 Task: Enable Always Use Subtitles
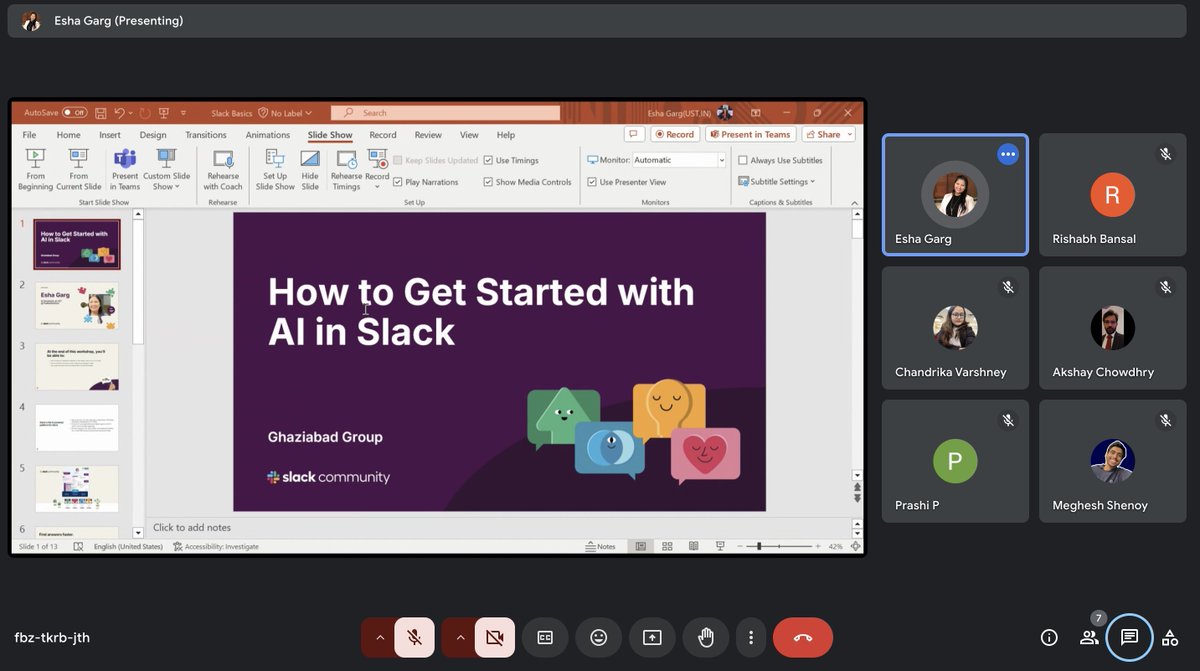(742, 160)
